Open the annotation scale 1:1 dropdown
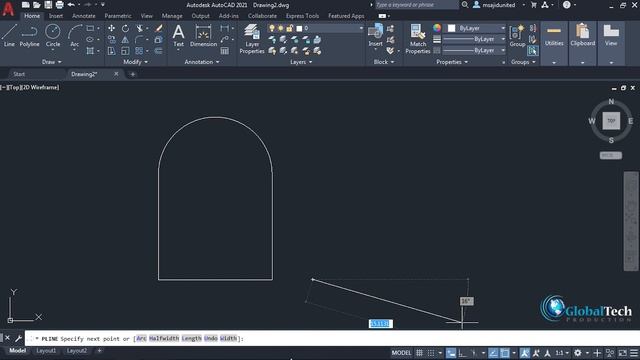 click(x=562, y=353)
